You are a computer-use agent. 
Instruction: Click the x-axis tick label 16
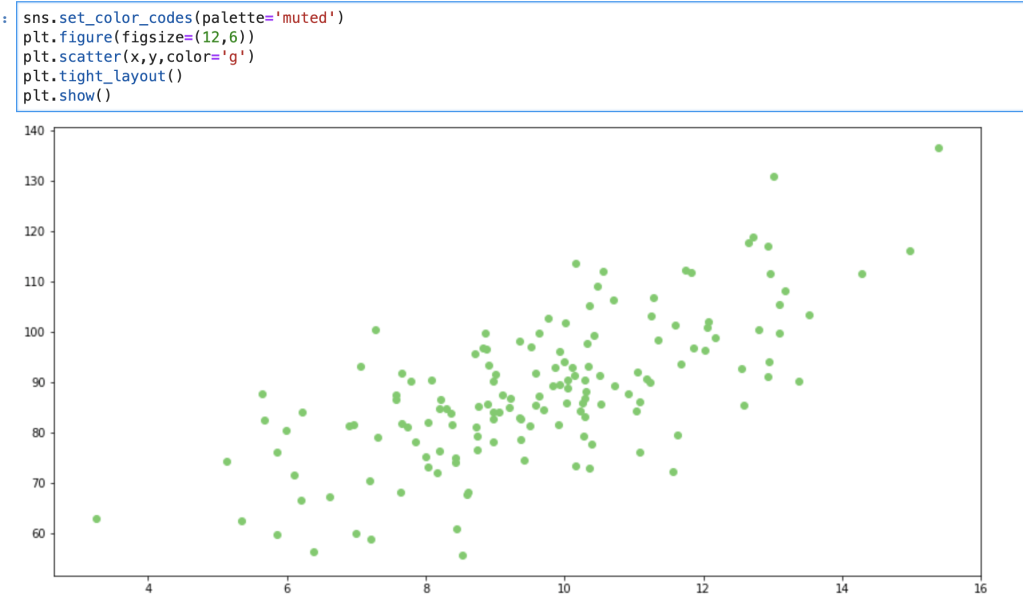tap(980, 589)
